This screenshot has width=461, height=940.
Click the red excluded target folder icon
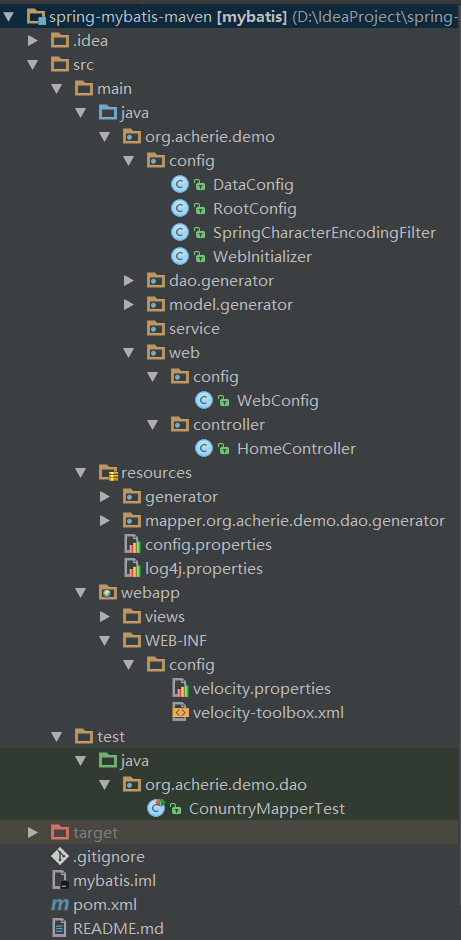(x=60, y=833)
